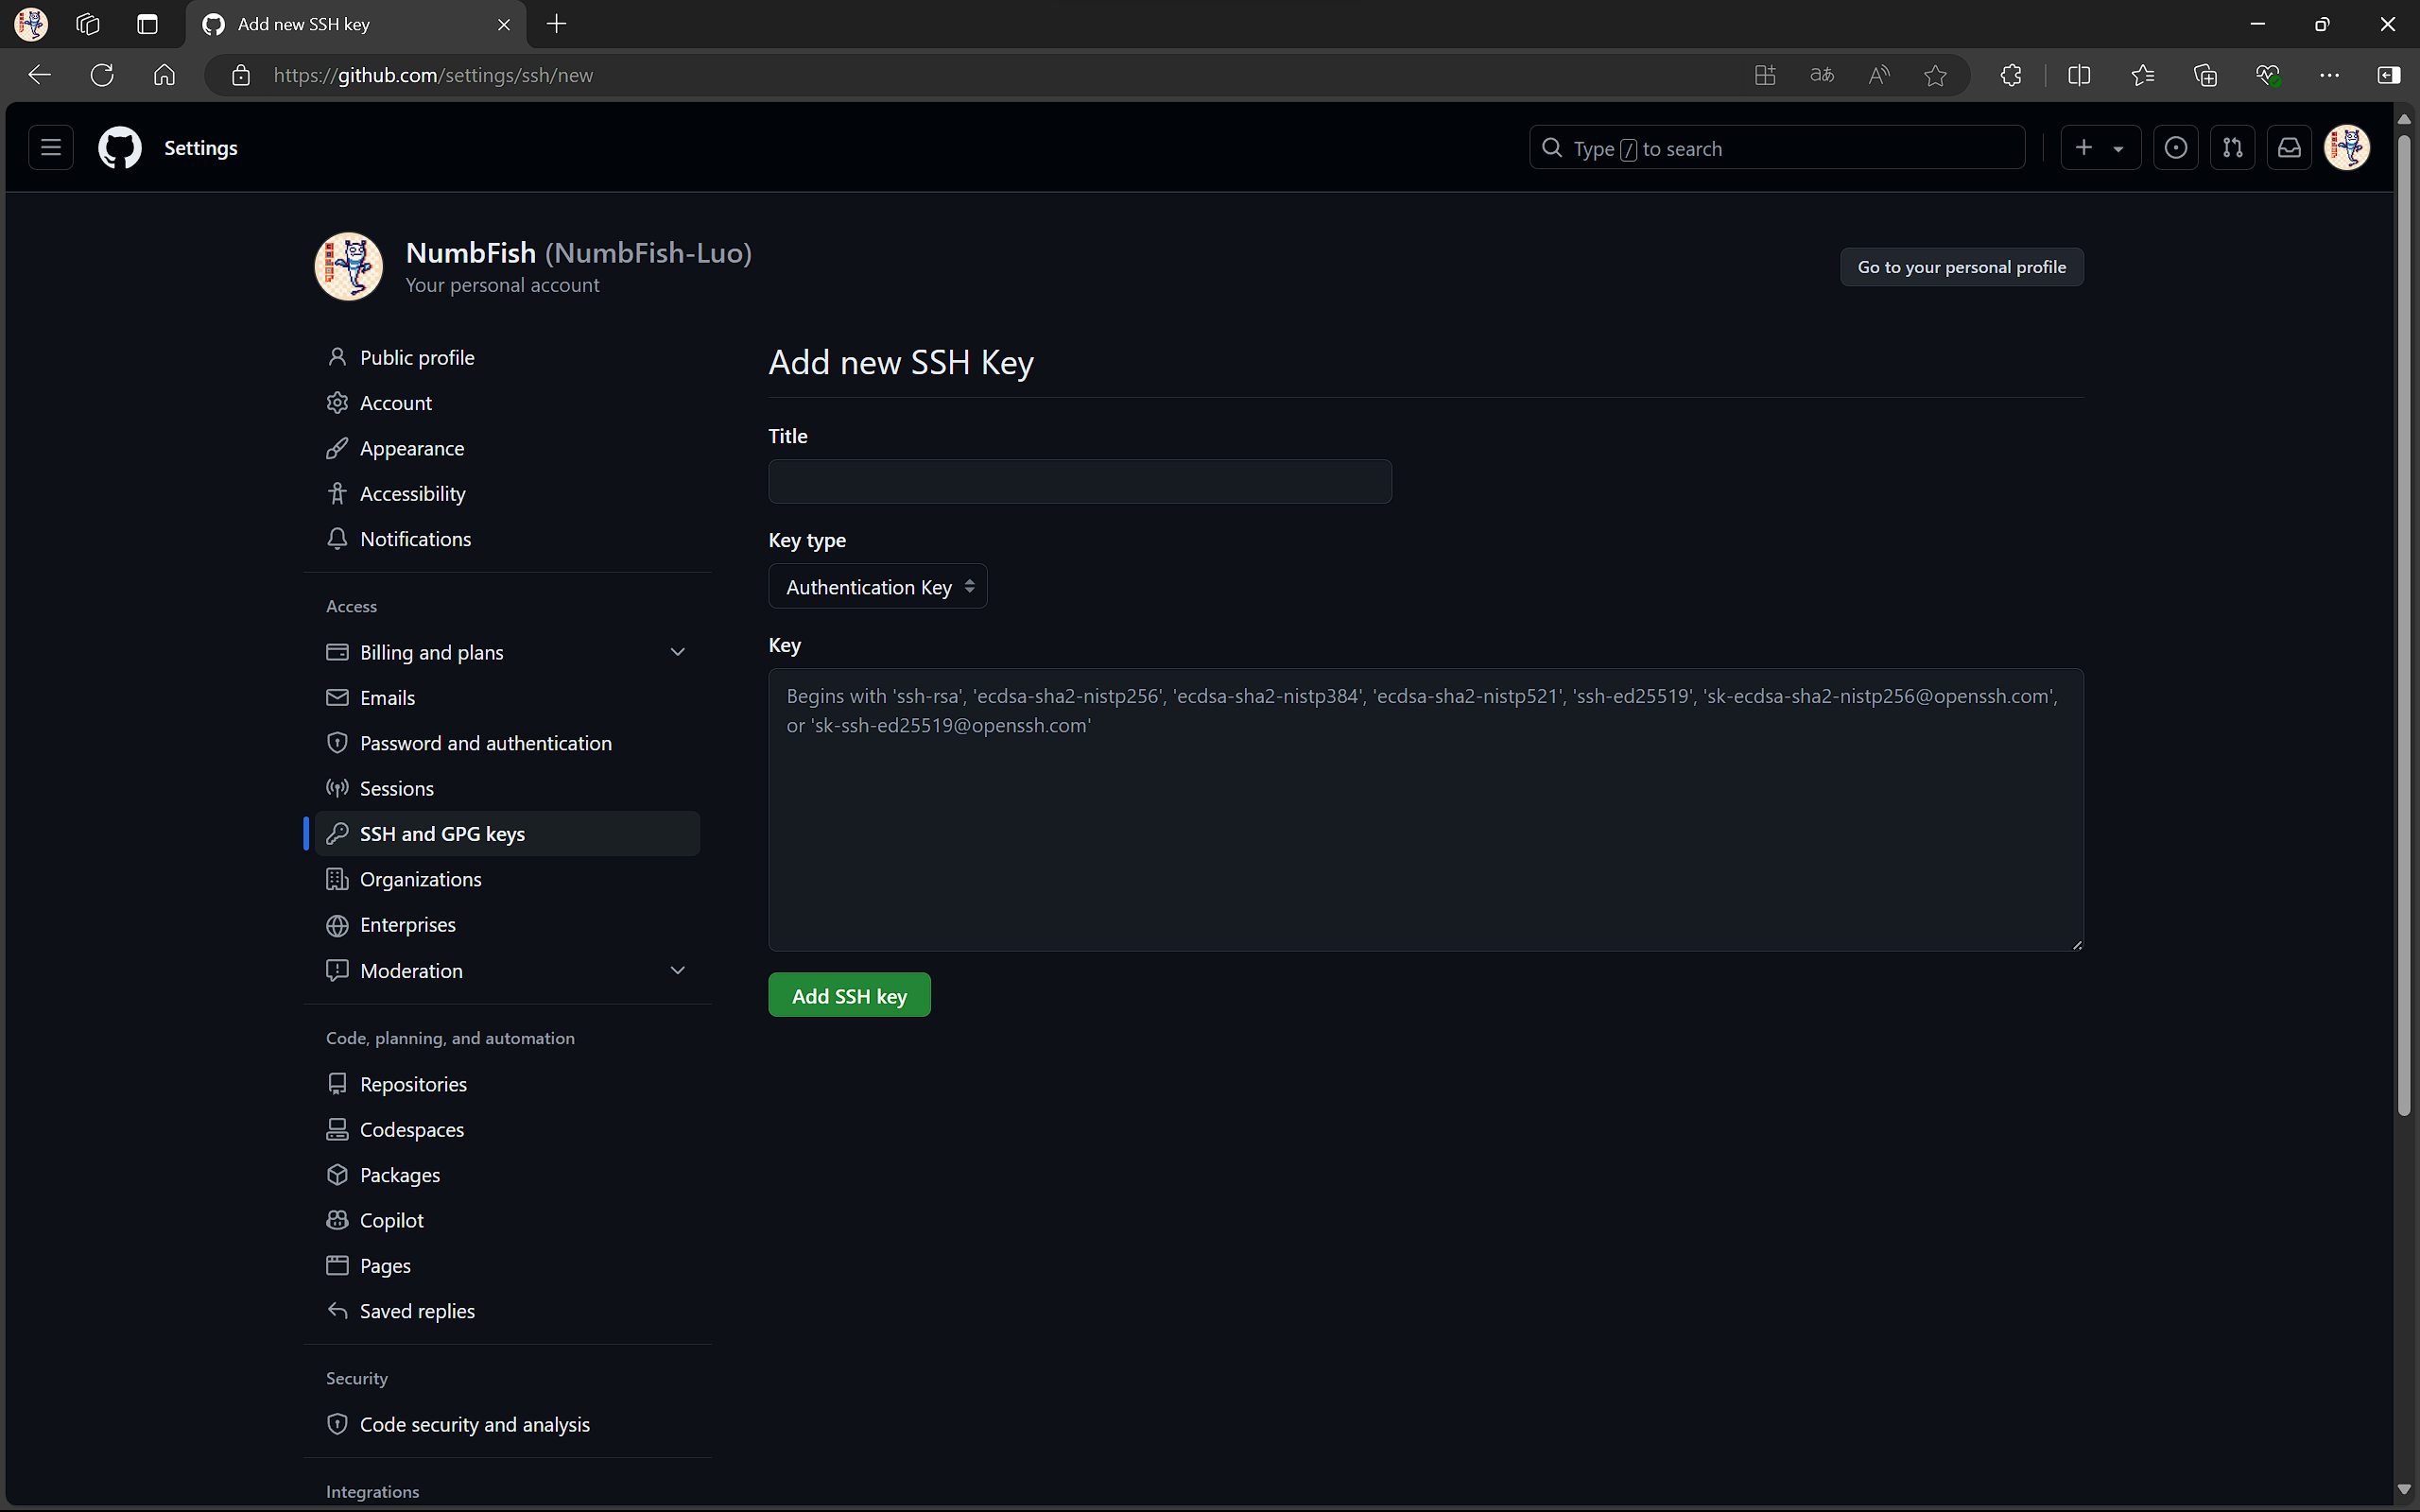Click the page vertical scrollbar
The height and width of the screenshot is (1512, 2420).
(x=2404, y=625)
